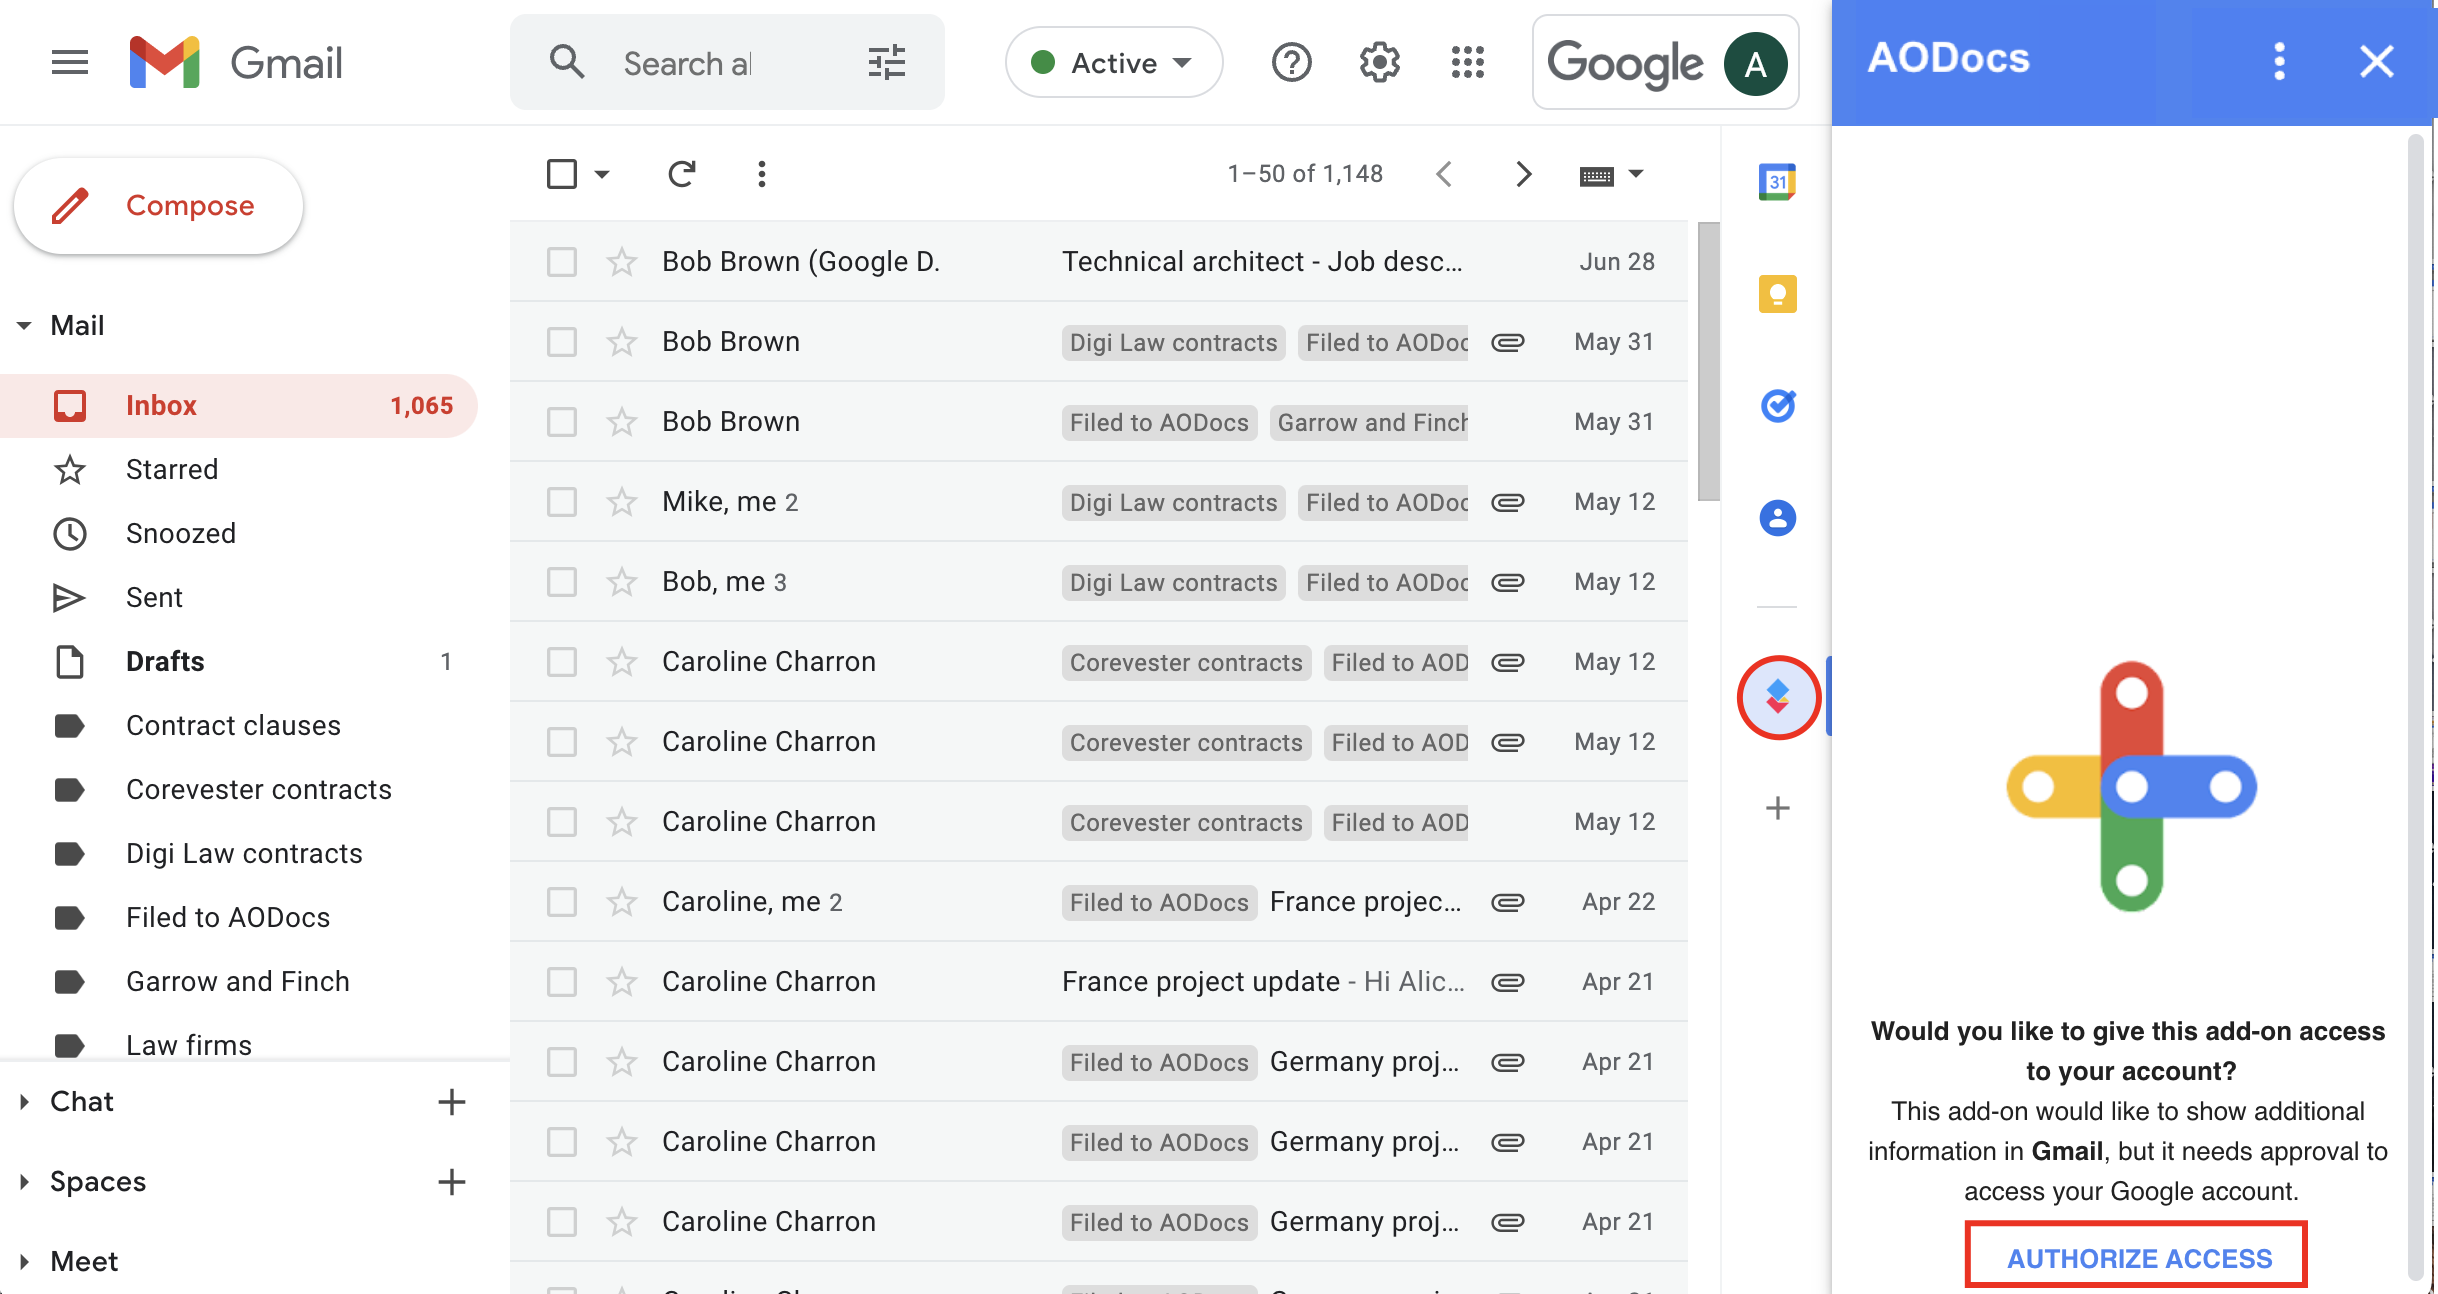Screen dimensions: 2438x1294
Task: Open the AODocs add-on icon
Action: point(1778,697)
